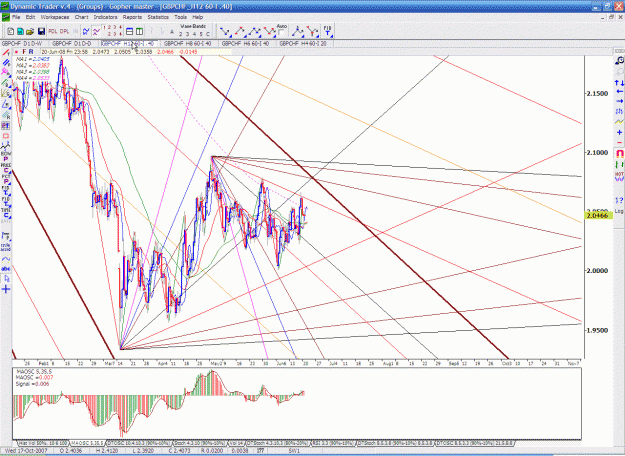This screenshot has height=456, width=625.
Task: Open the Chart menu
Action: [x=81, y=17]
